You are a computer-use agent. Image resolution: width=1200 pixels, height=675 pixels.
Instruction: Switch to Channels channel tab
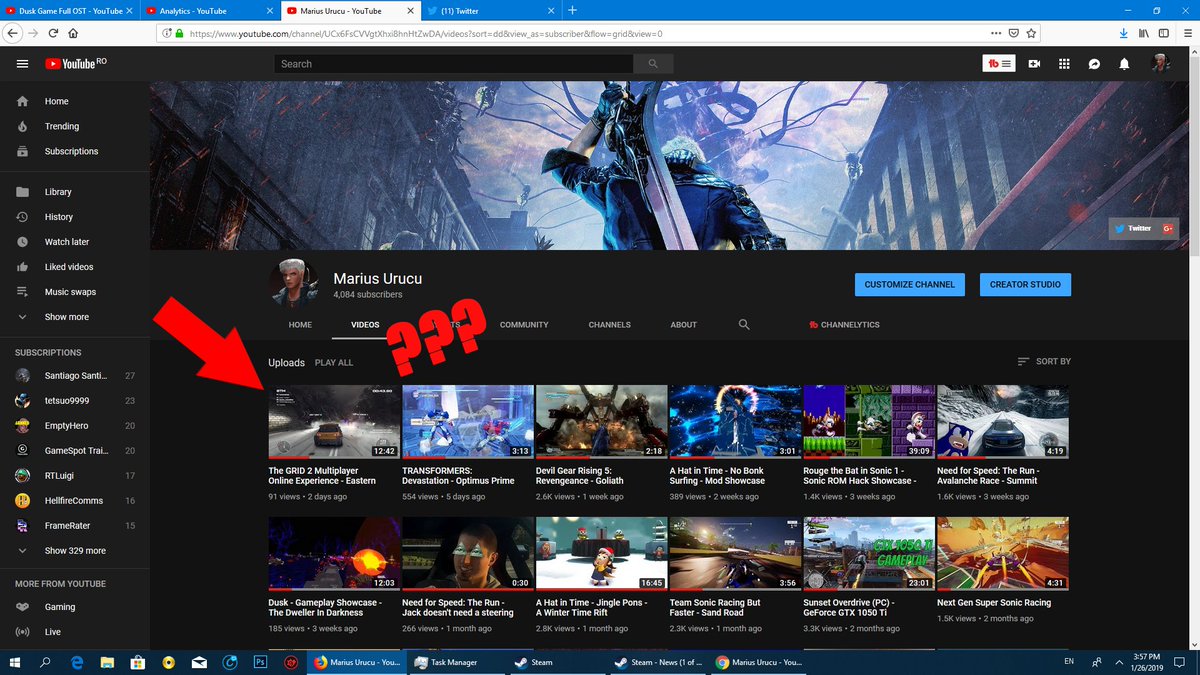pos(609,325)
